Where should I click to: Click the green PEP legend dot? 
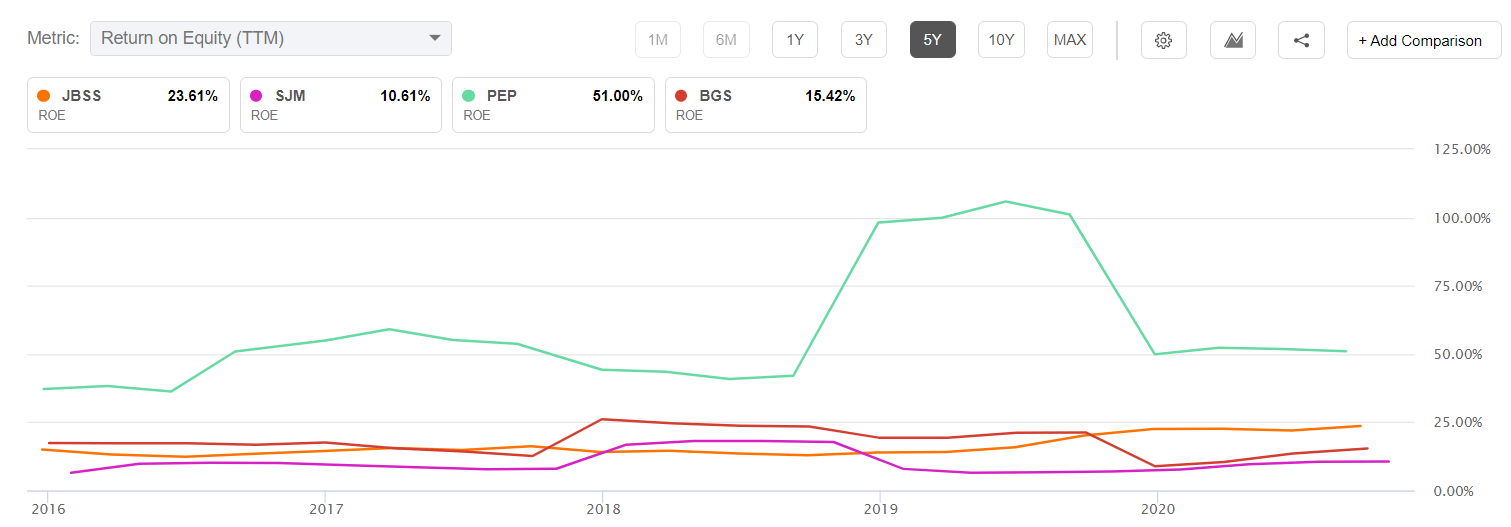click(x=468, y=96)
